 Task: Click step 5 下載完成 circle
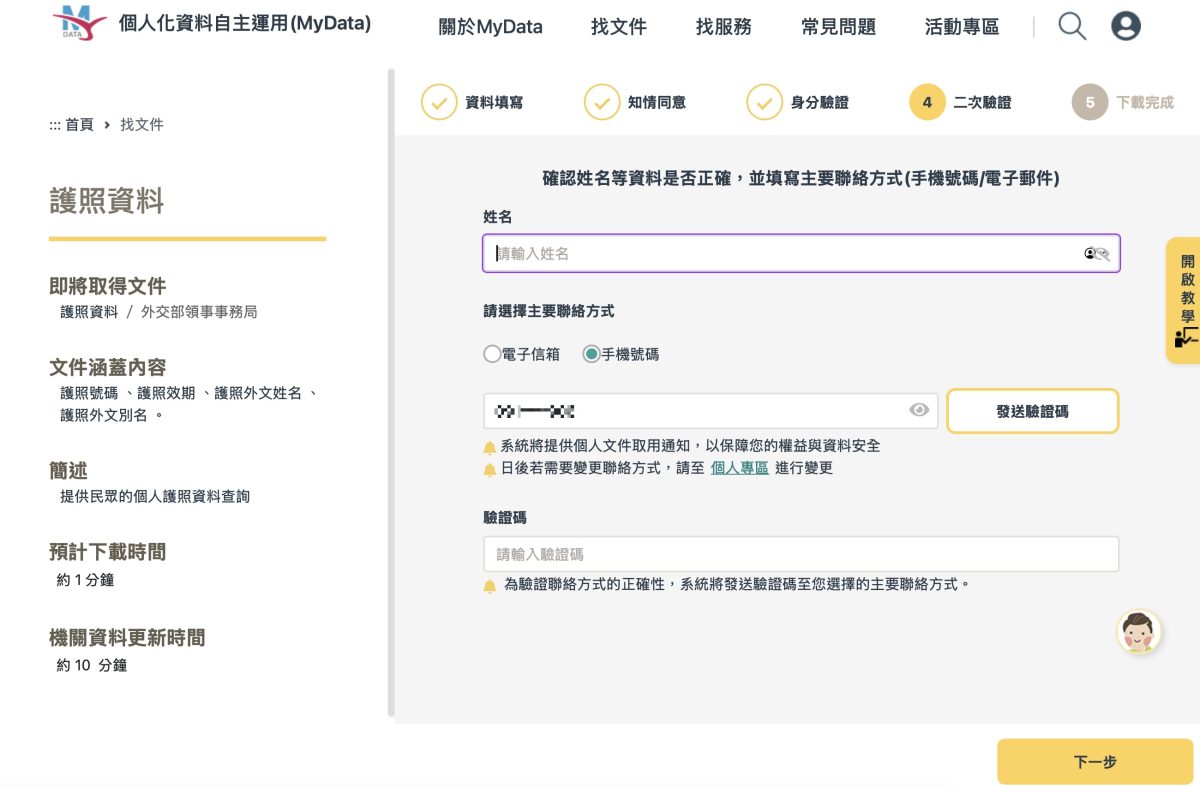1090,102
